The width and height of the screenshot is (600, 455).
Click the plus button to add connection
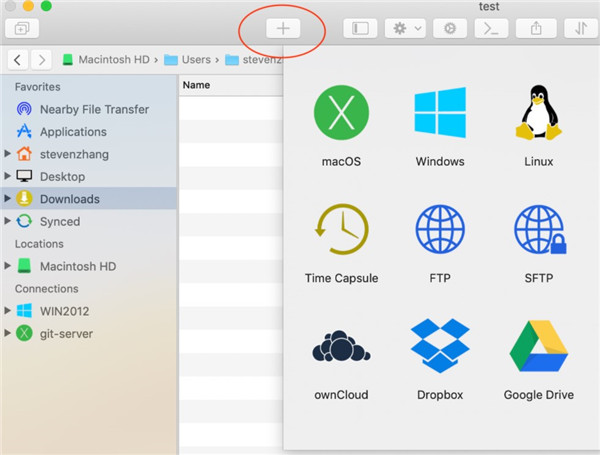283,29
